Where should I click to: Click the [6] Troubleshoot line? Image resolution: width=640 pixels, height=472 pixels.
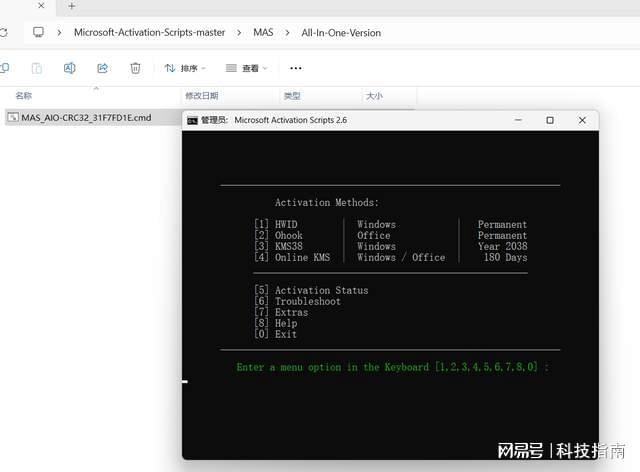297,301
